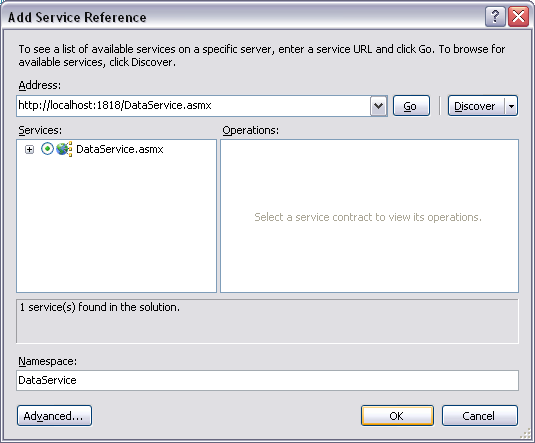Click the Namespace text field

[267, 380]
